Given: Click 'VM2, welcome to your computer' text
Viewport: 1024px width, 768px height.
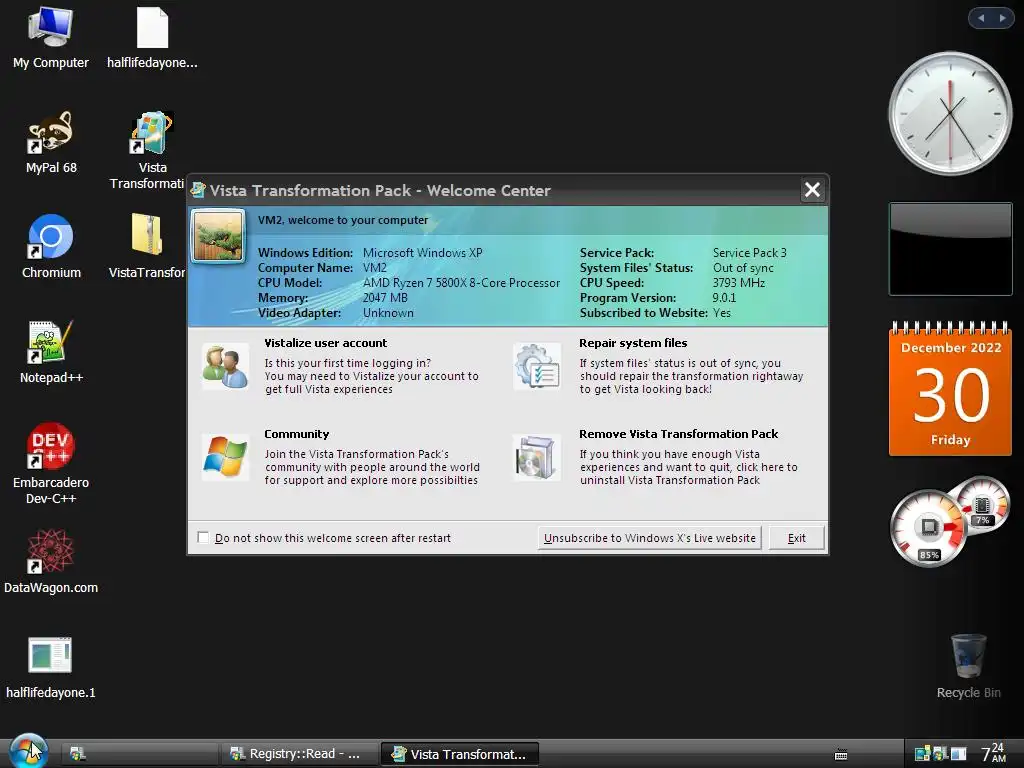Looking at the screenshot, I should coord(343,220).
